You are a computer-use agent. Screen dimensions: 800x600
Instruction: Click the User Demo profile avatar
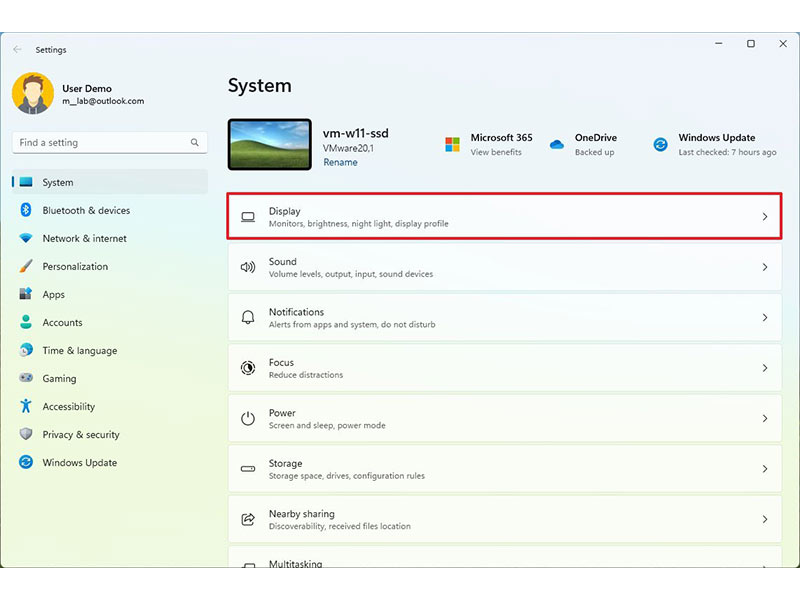(x=33, y=93)
